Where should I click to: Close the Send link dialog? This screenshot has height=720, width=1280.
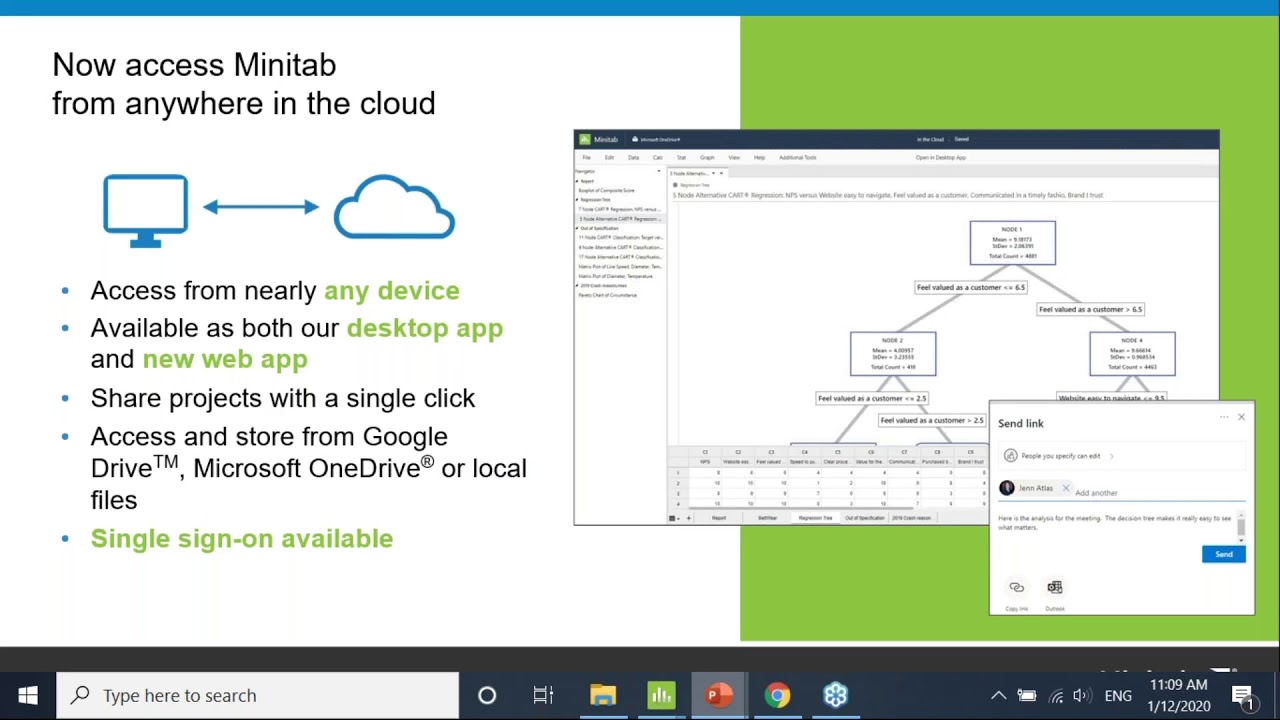[x=1242, y=417]
